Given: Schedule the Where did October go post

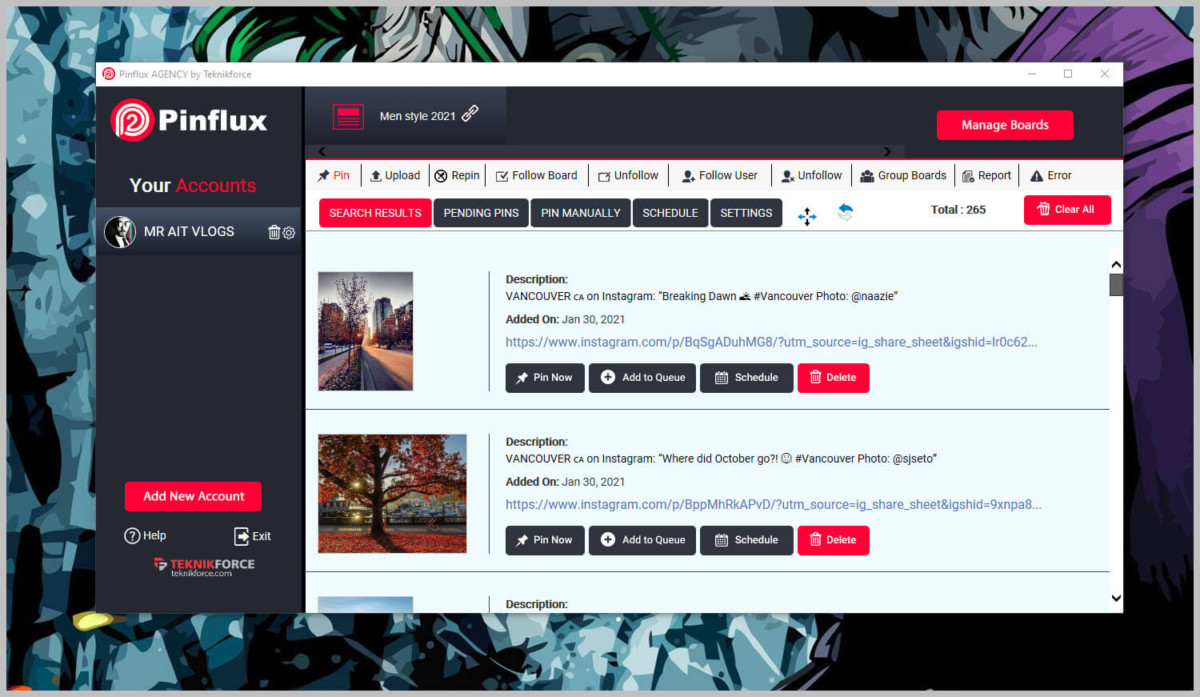Looking at the screenshot, I should 746,540.
